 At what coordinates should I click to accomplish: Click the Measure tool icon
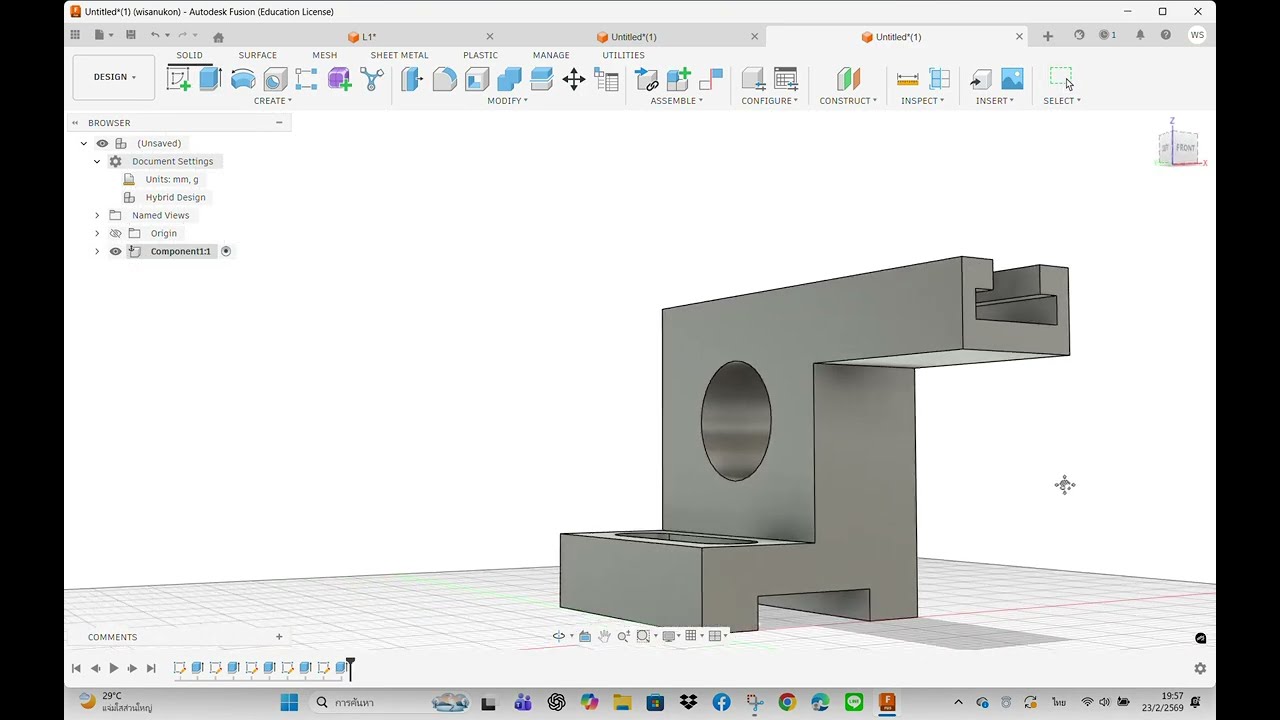pos(907,79)
